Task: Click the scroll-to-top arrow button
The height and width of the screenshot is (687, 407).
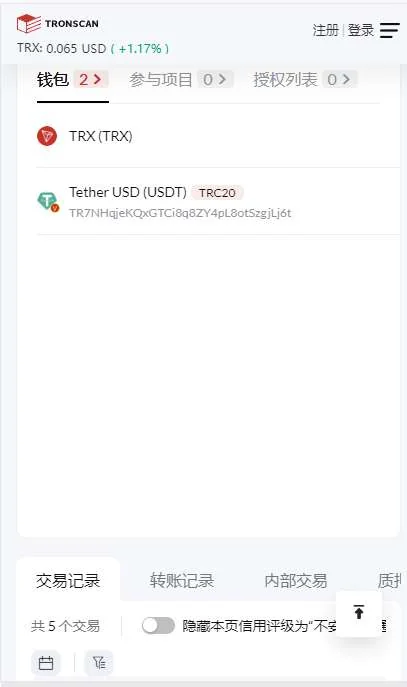Action: point(359,612)
